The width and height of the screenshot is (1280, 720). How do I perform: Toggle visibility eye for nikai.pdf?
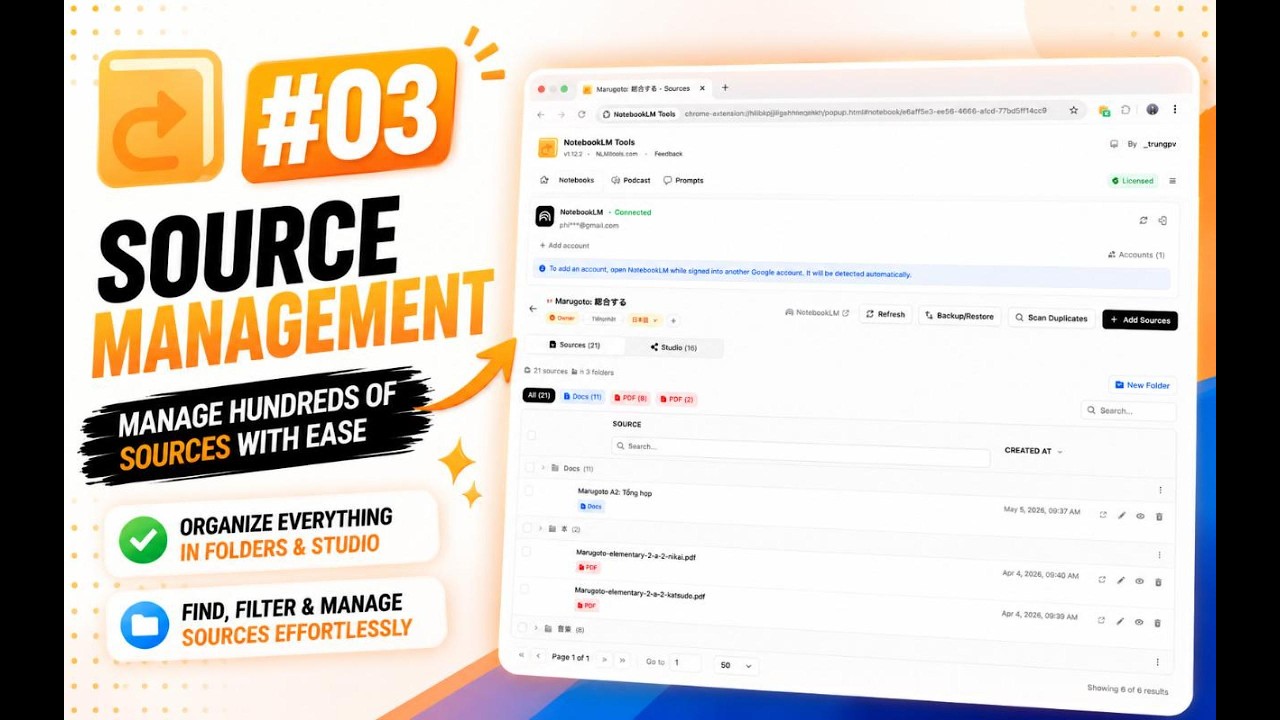1139,580
